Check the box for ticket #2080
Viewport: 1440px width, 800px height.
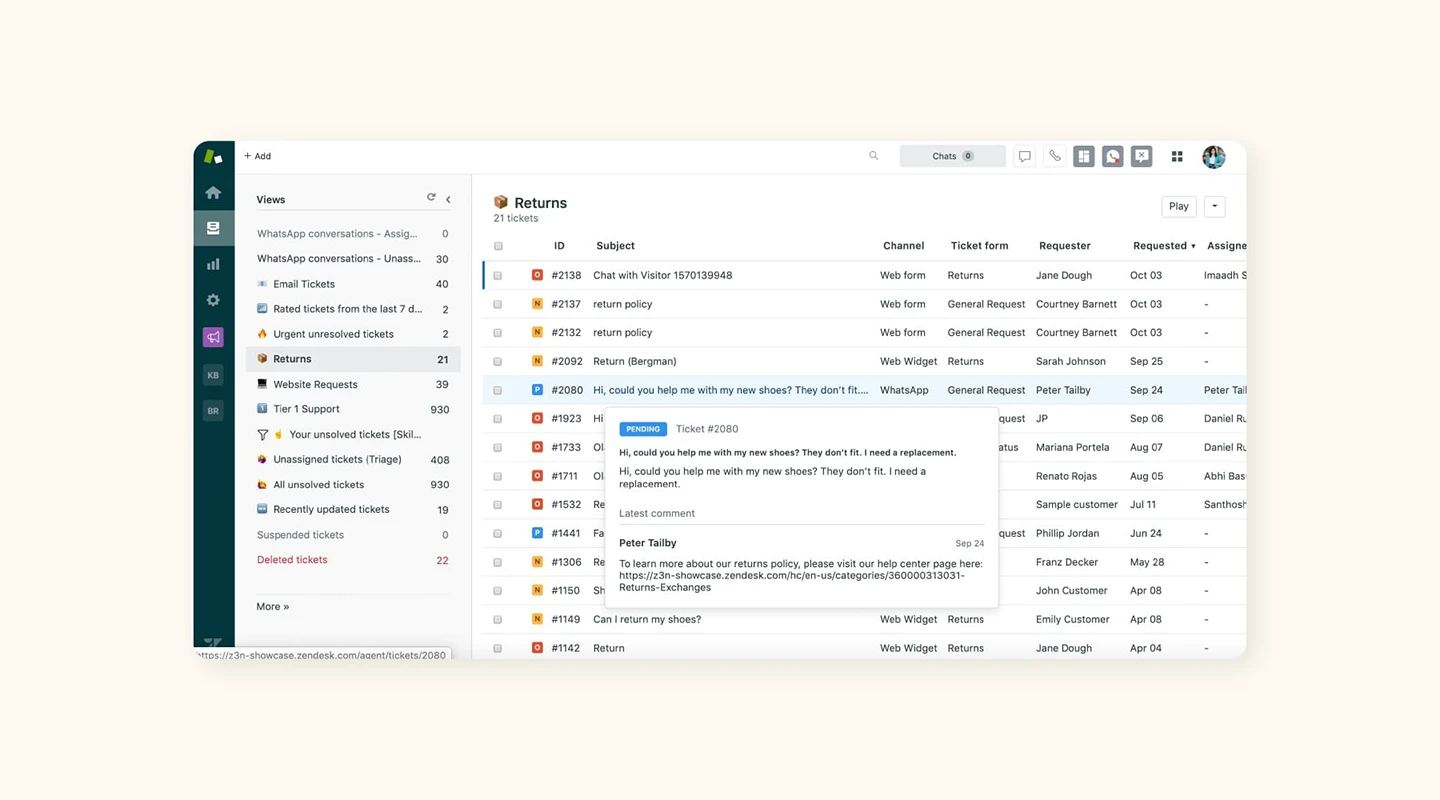pos(498,390)
